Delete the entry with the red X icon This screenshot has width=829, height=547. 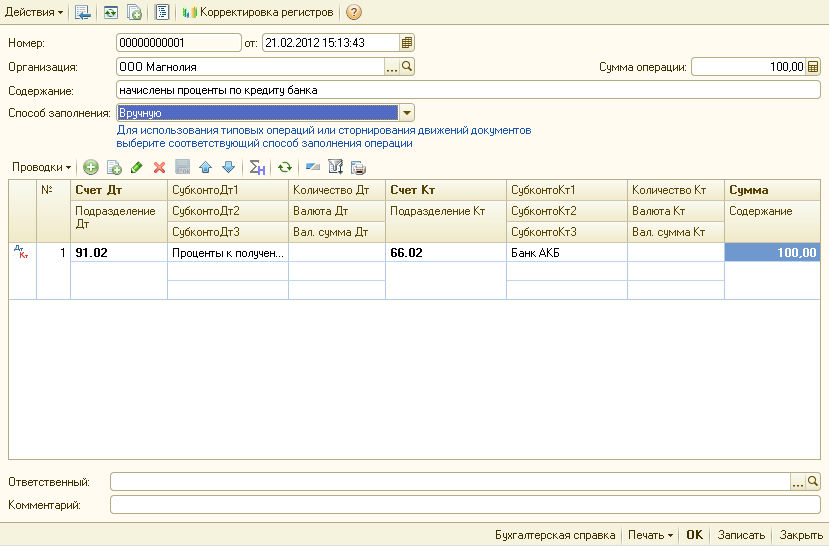[x=159, y=168]
